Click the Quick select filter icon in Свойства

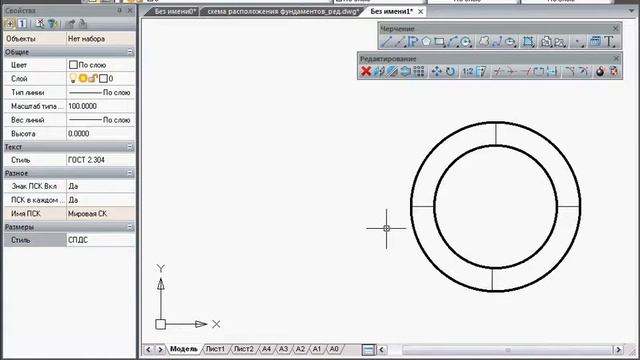tap(53, 24)
